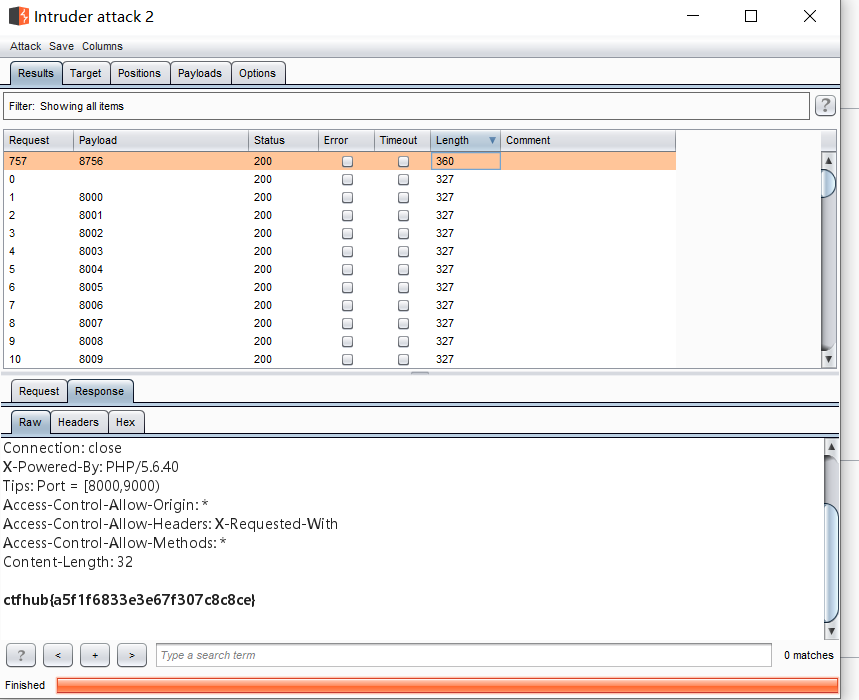
Task: Select the row with payload 8002
Action: click(x=340, y=233)
